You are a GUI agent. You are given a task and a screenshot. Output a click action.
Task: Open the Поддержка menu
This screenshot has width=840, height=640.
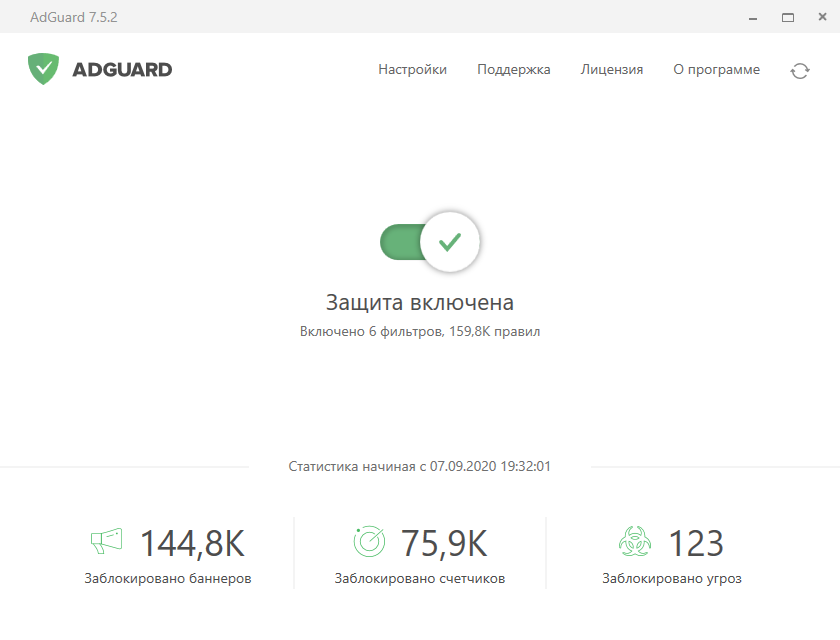tap(514, 70)
